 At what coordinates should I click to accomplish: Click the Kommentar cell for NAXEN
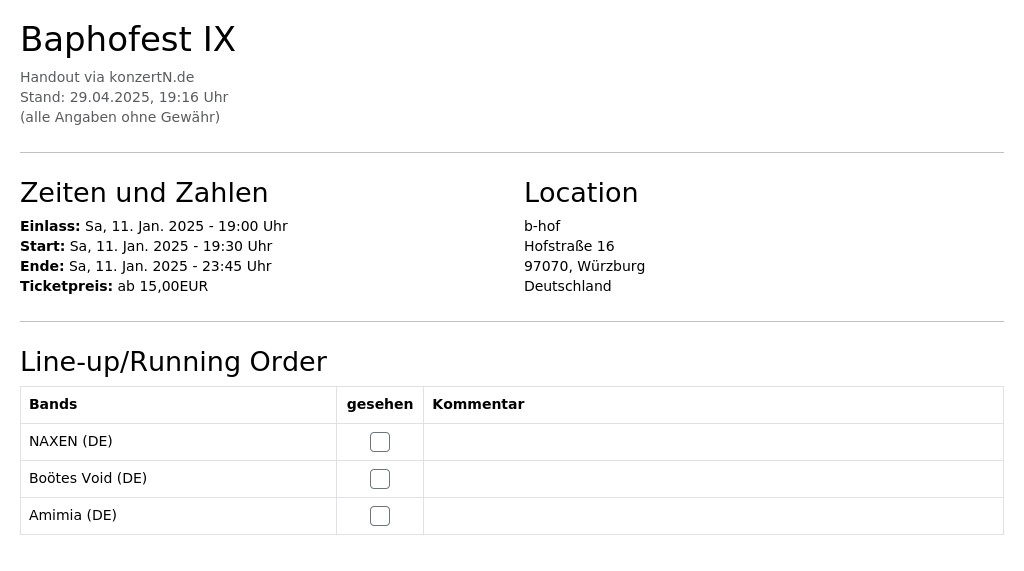click(x=713, y=442)
